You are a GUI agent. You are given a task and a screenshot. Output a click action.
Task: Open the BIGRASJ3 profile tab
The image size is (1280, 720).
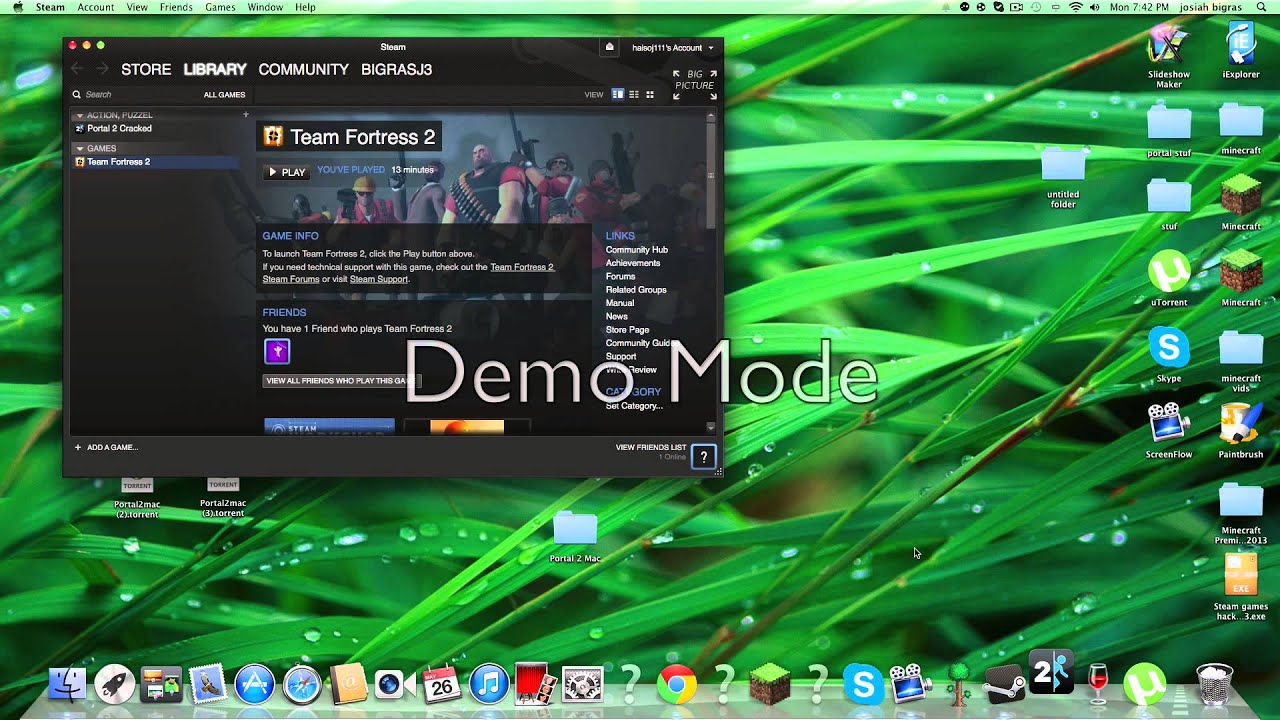[397, 69]
